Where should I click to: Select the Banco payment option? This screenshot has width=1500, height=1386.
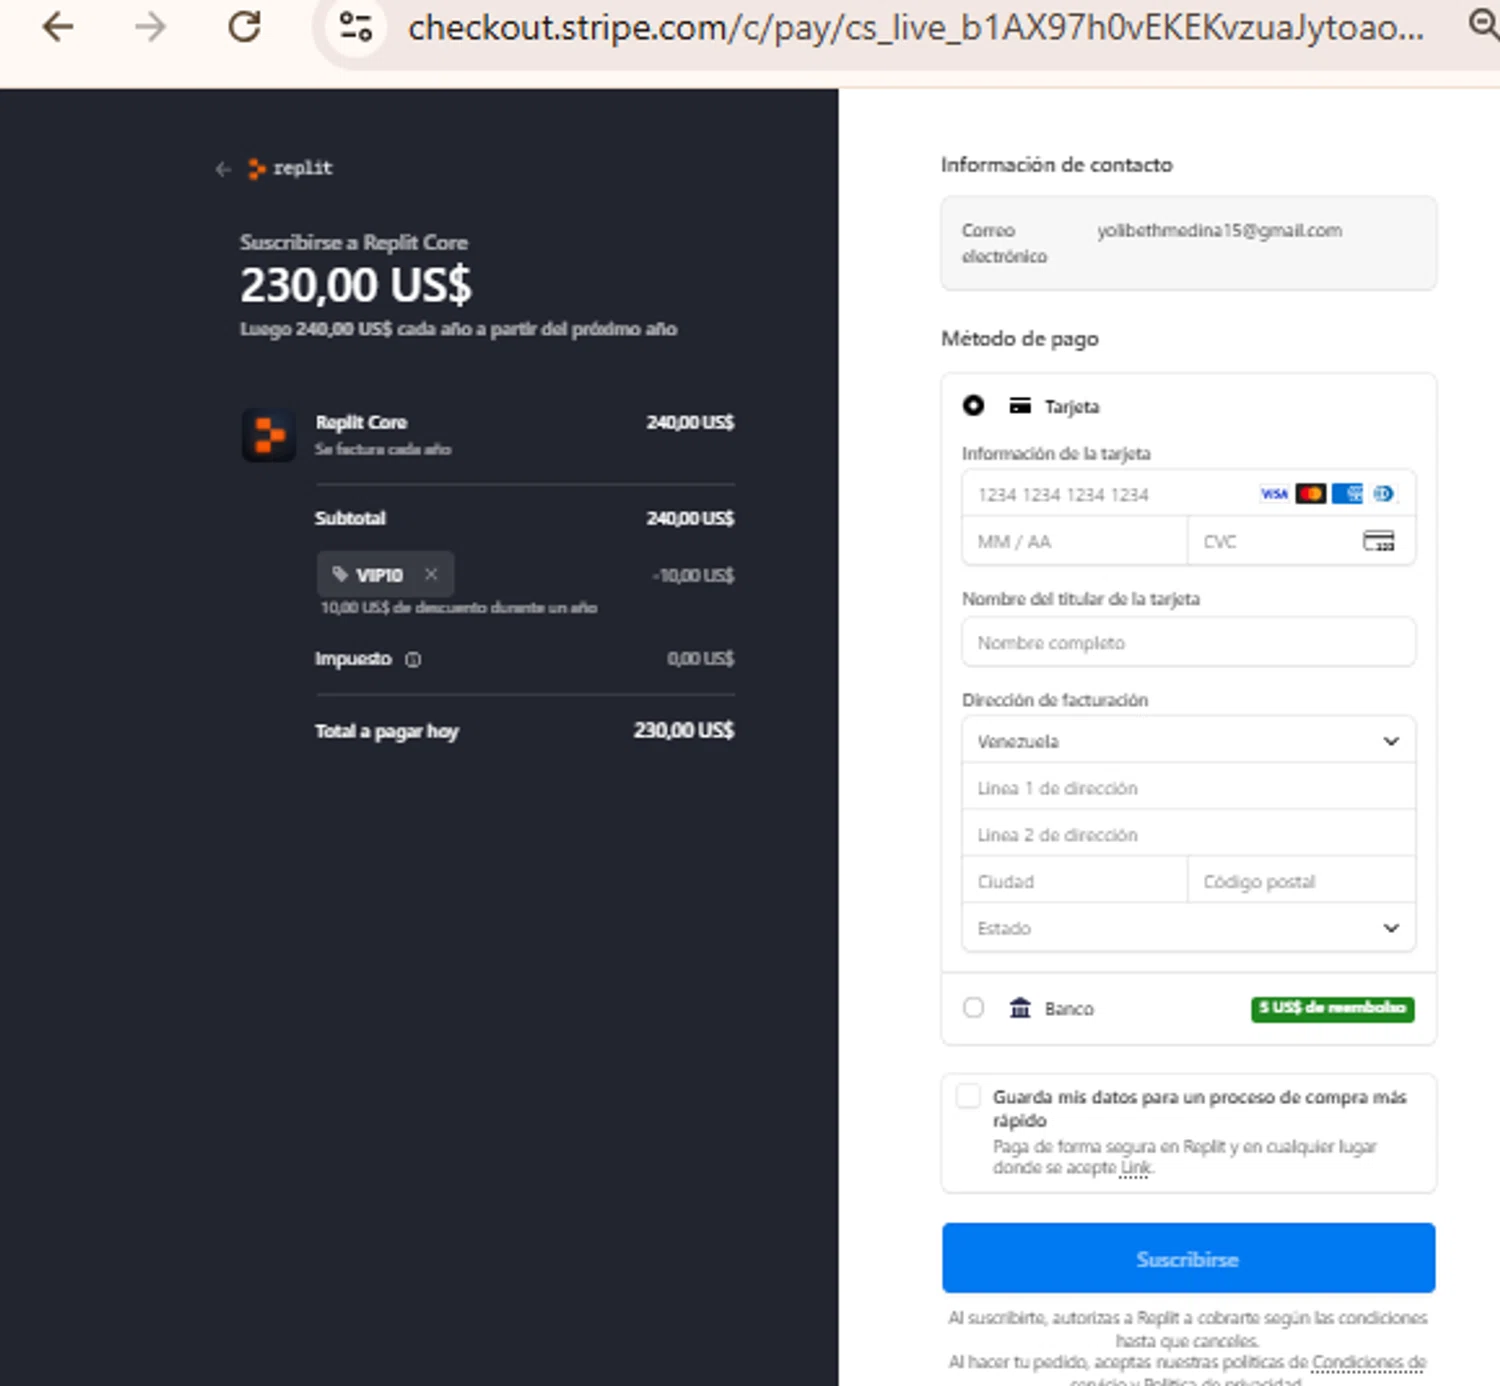click(x=973, y=1008)
